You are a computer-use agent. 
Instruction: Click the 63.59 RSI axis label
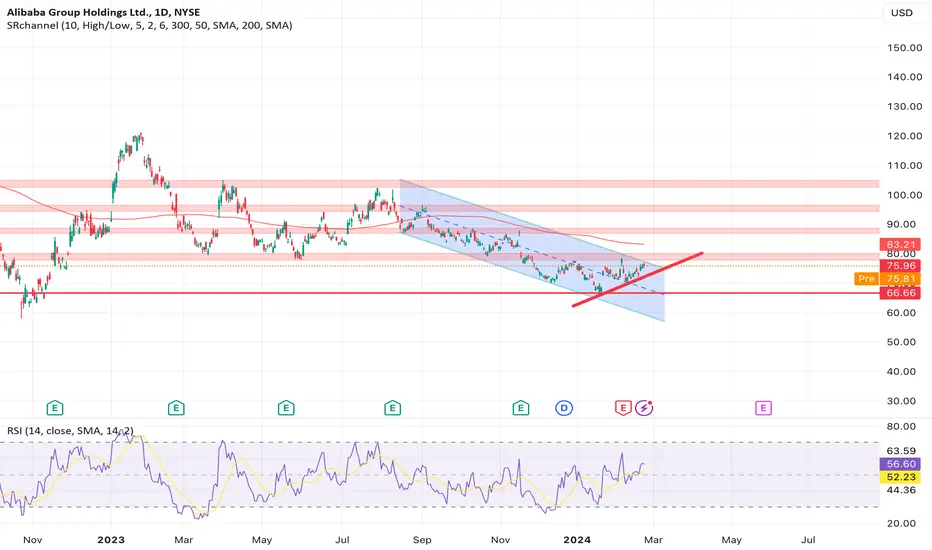point(901,451)
